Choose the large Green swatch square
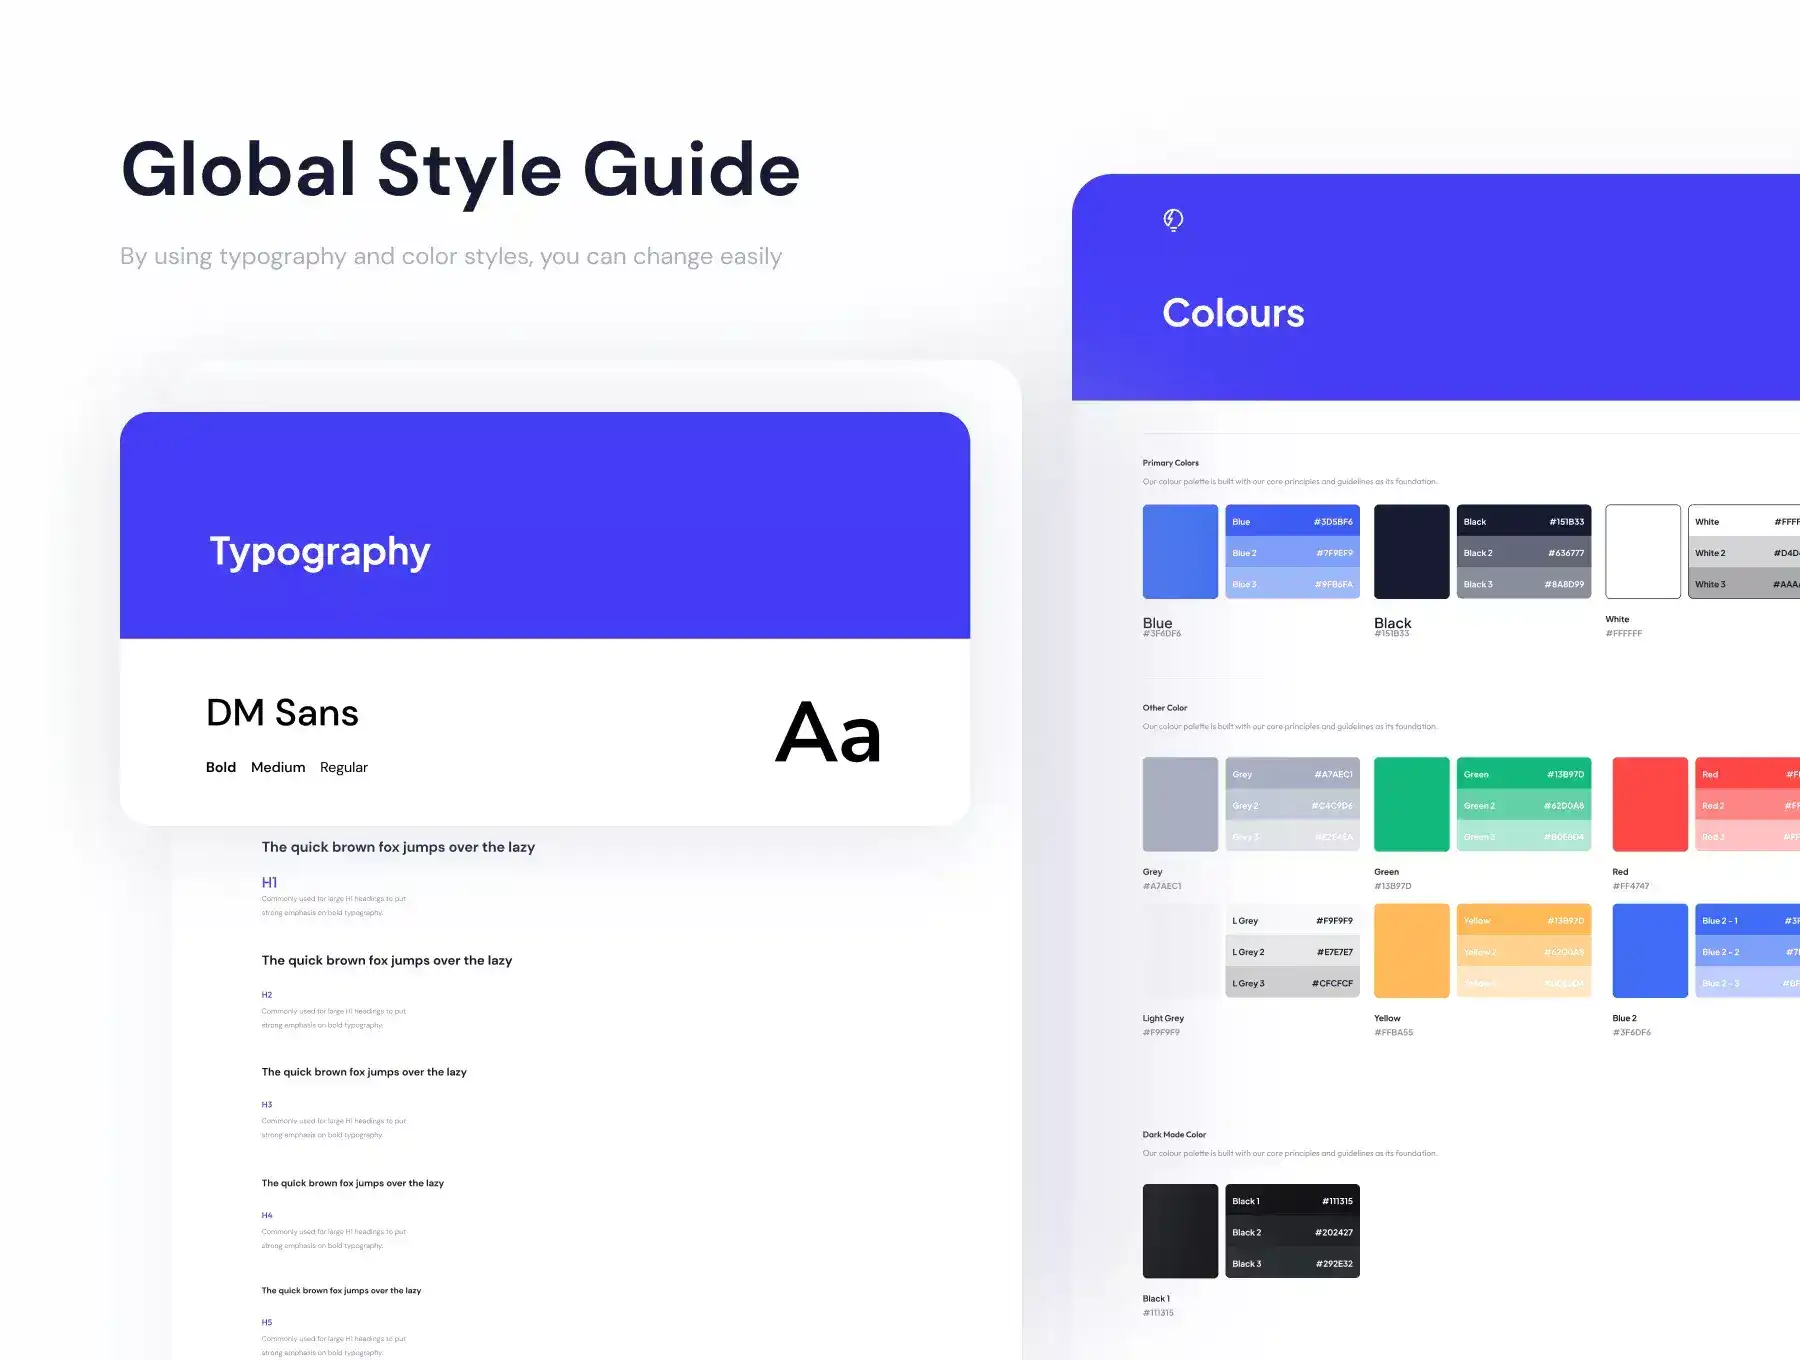The image size is (1800, 1360). pos(1411,804)
